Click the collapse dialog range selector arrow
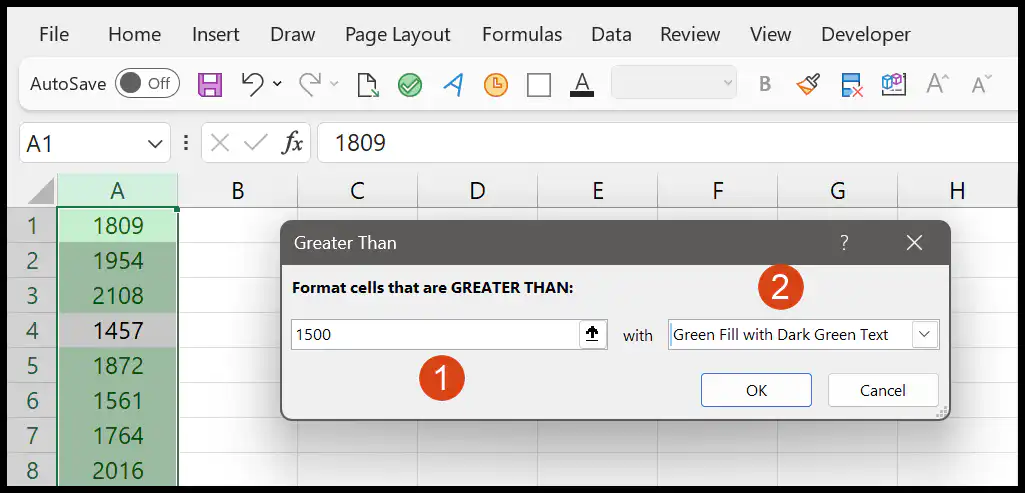 pyautogui.click(x=593, y=335)
